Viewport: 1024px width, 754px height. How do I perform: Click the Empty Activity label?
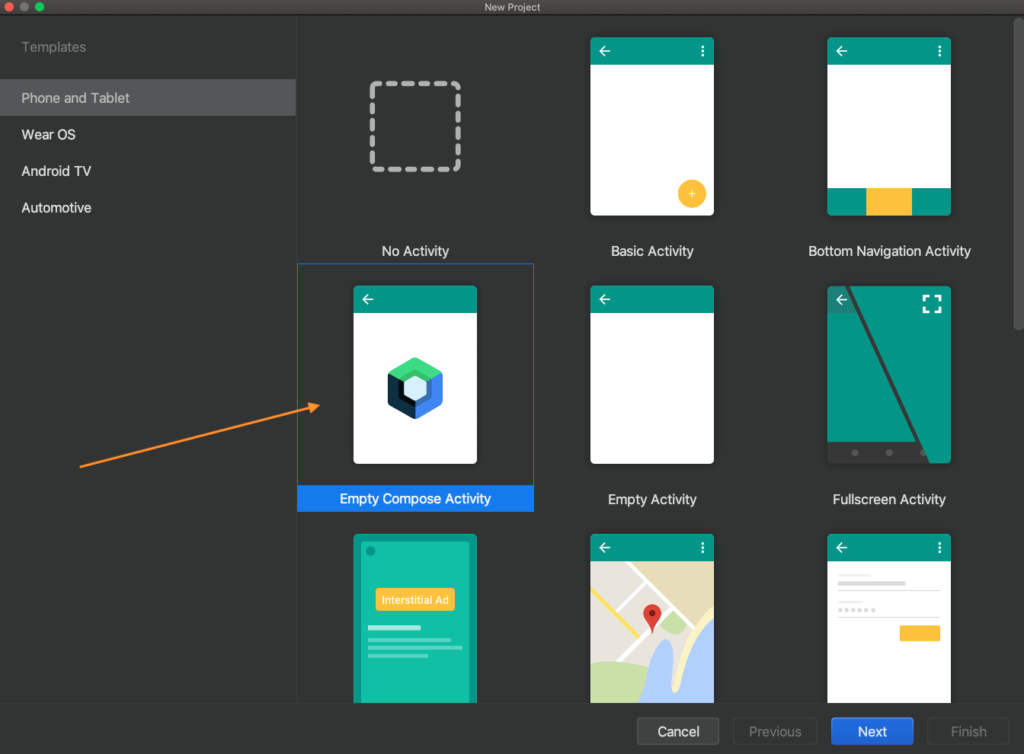652,499
